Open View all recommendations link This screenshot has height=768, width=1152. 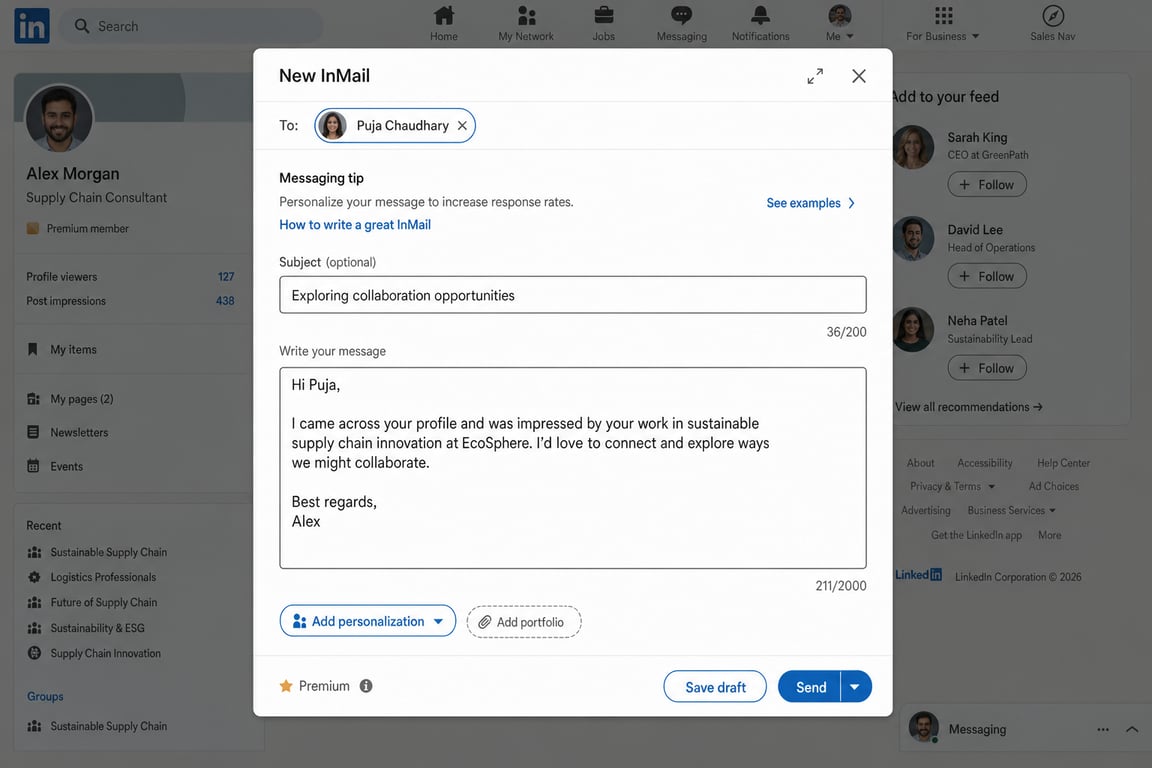coord(968,406)
